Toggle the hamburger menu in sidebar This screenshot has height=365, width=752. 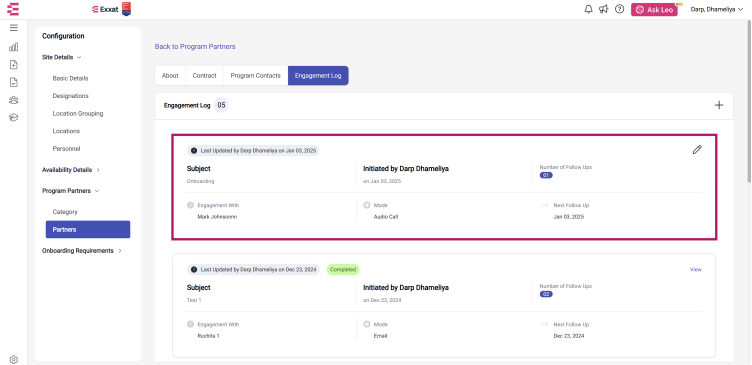[13, 28]
